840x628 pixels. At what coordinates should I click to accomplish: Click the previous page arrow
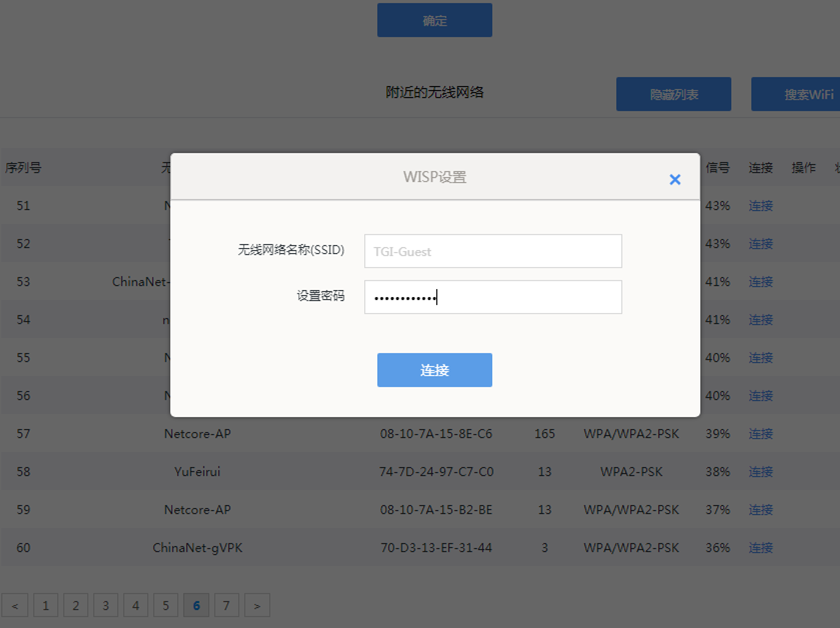pos(15,605)
